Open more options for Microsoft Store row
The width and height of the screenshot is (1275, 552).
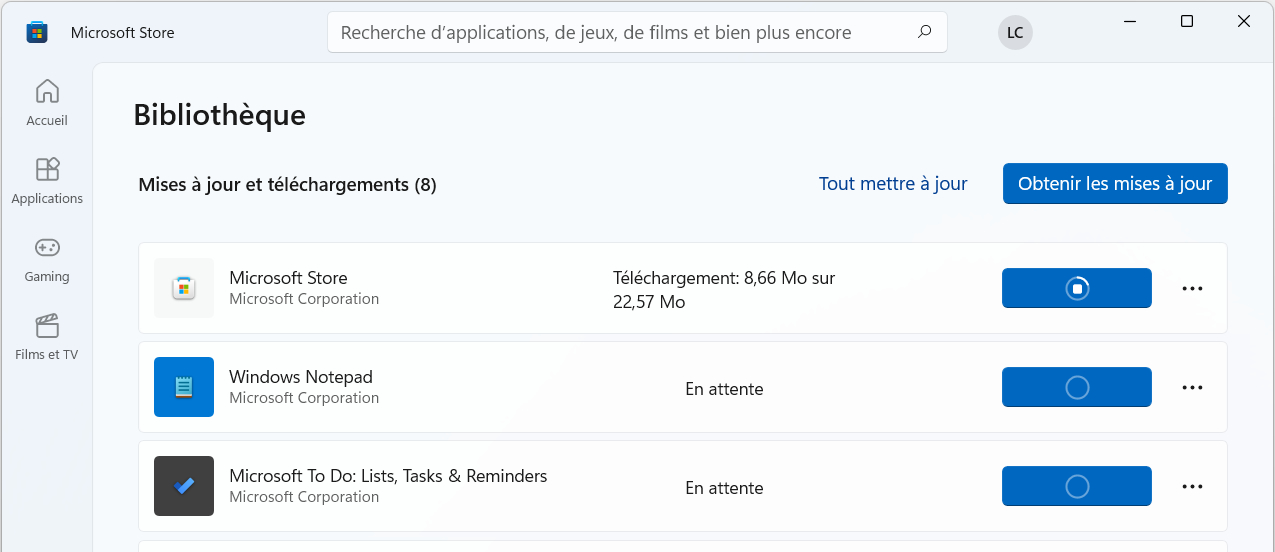(1192, 288)
